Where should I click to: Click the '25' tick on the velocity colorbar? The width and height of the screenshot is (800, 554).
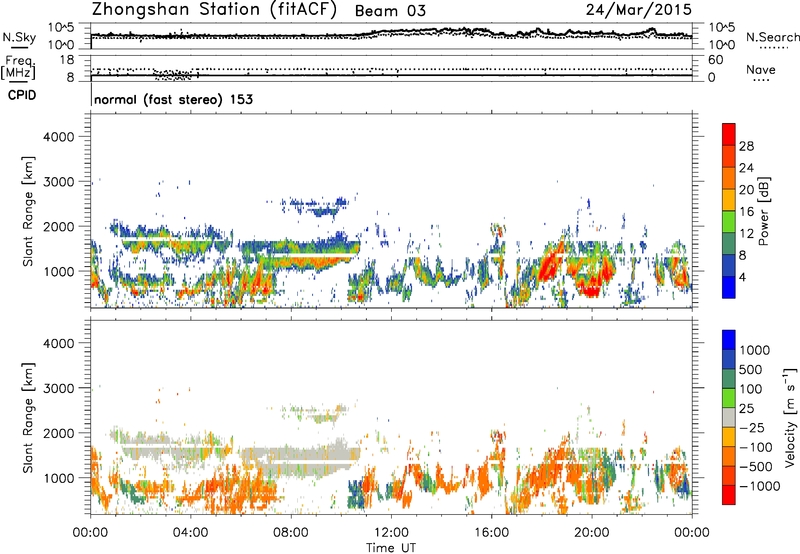(x=746, y=409)
